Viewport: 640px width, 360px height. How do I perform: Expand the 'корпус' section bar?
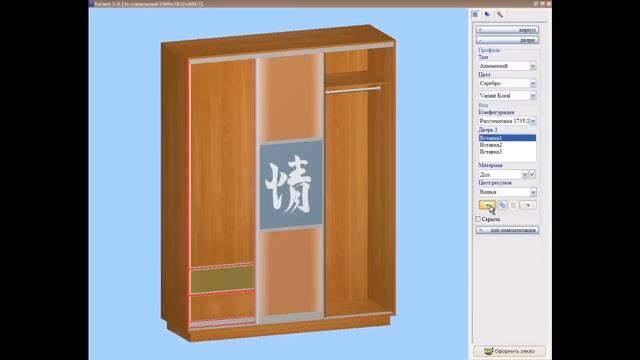(x=507, y=30)
